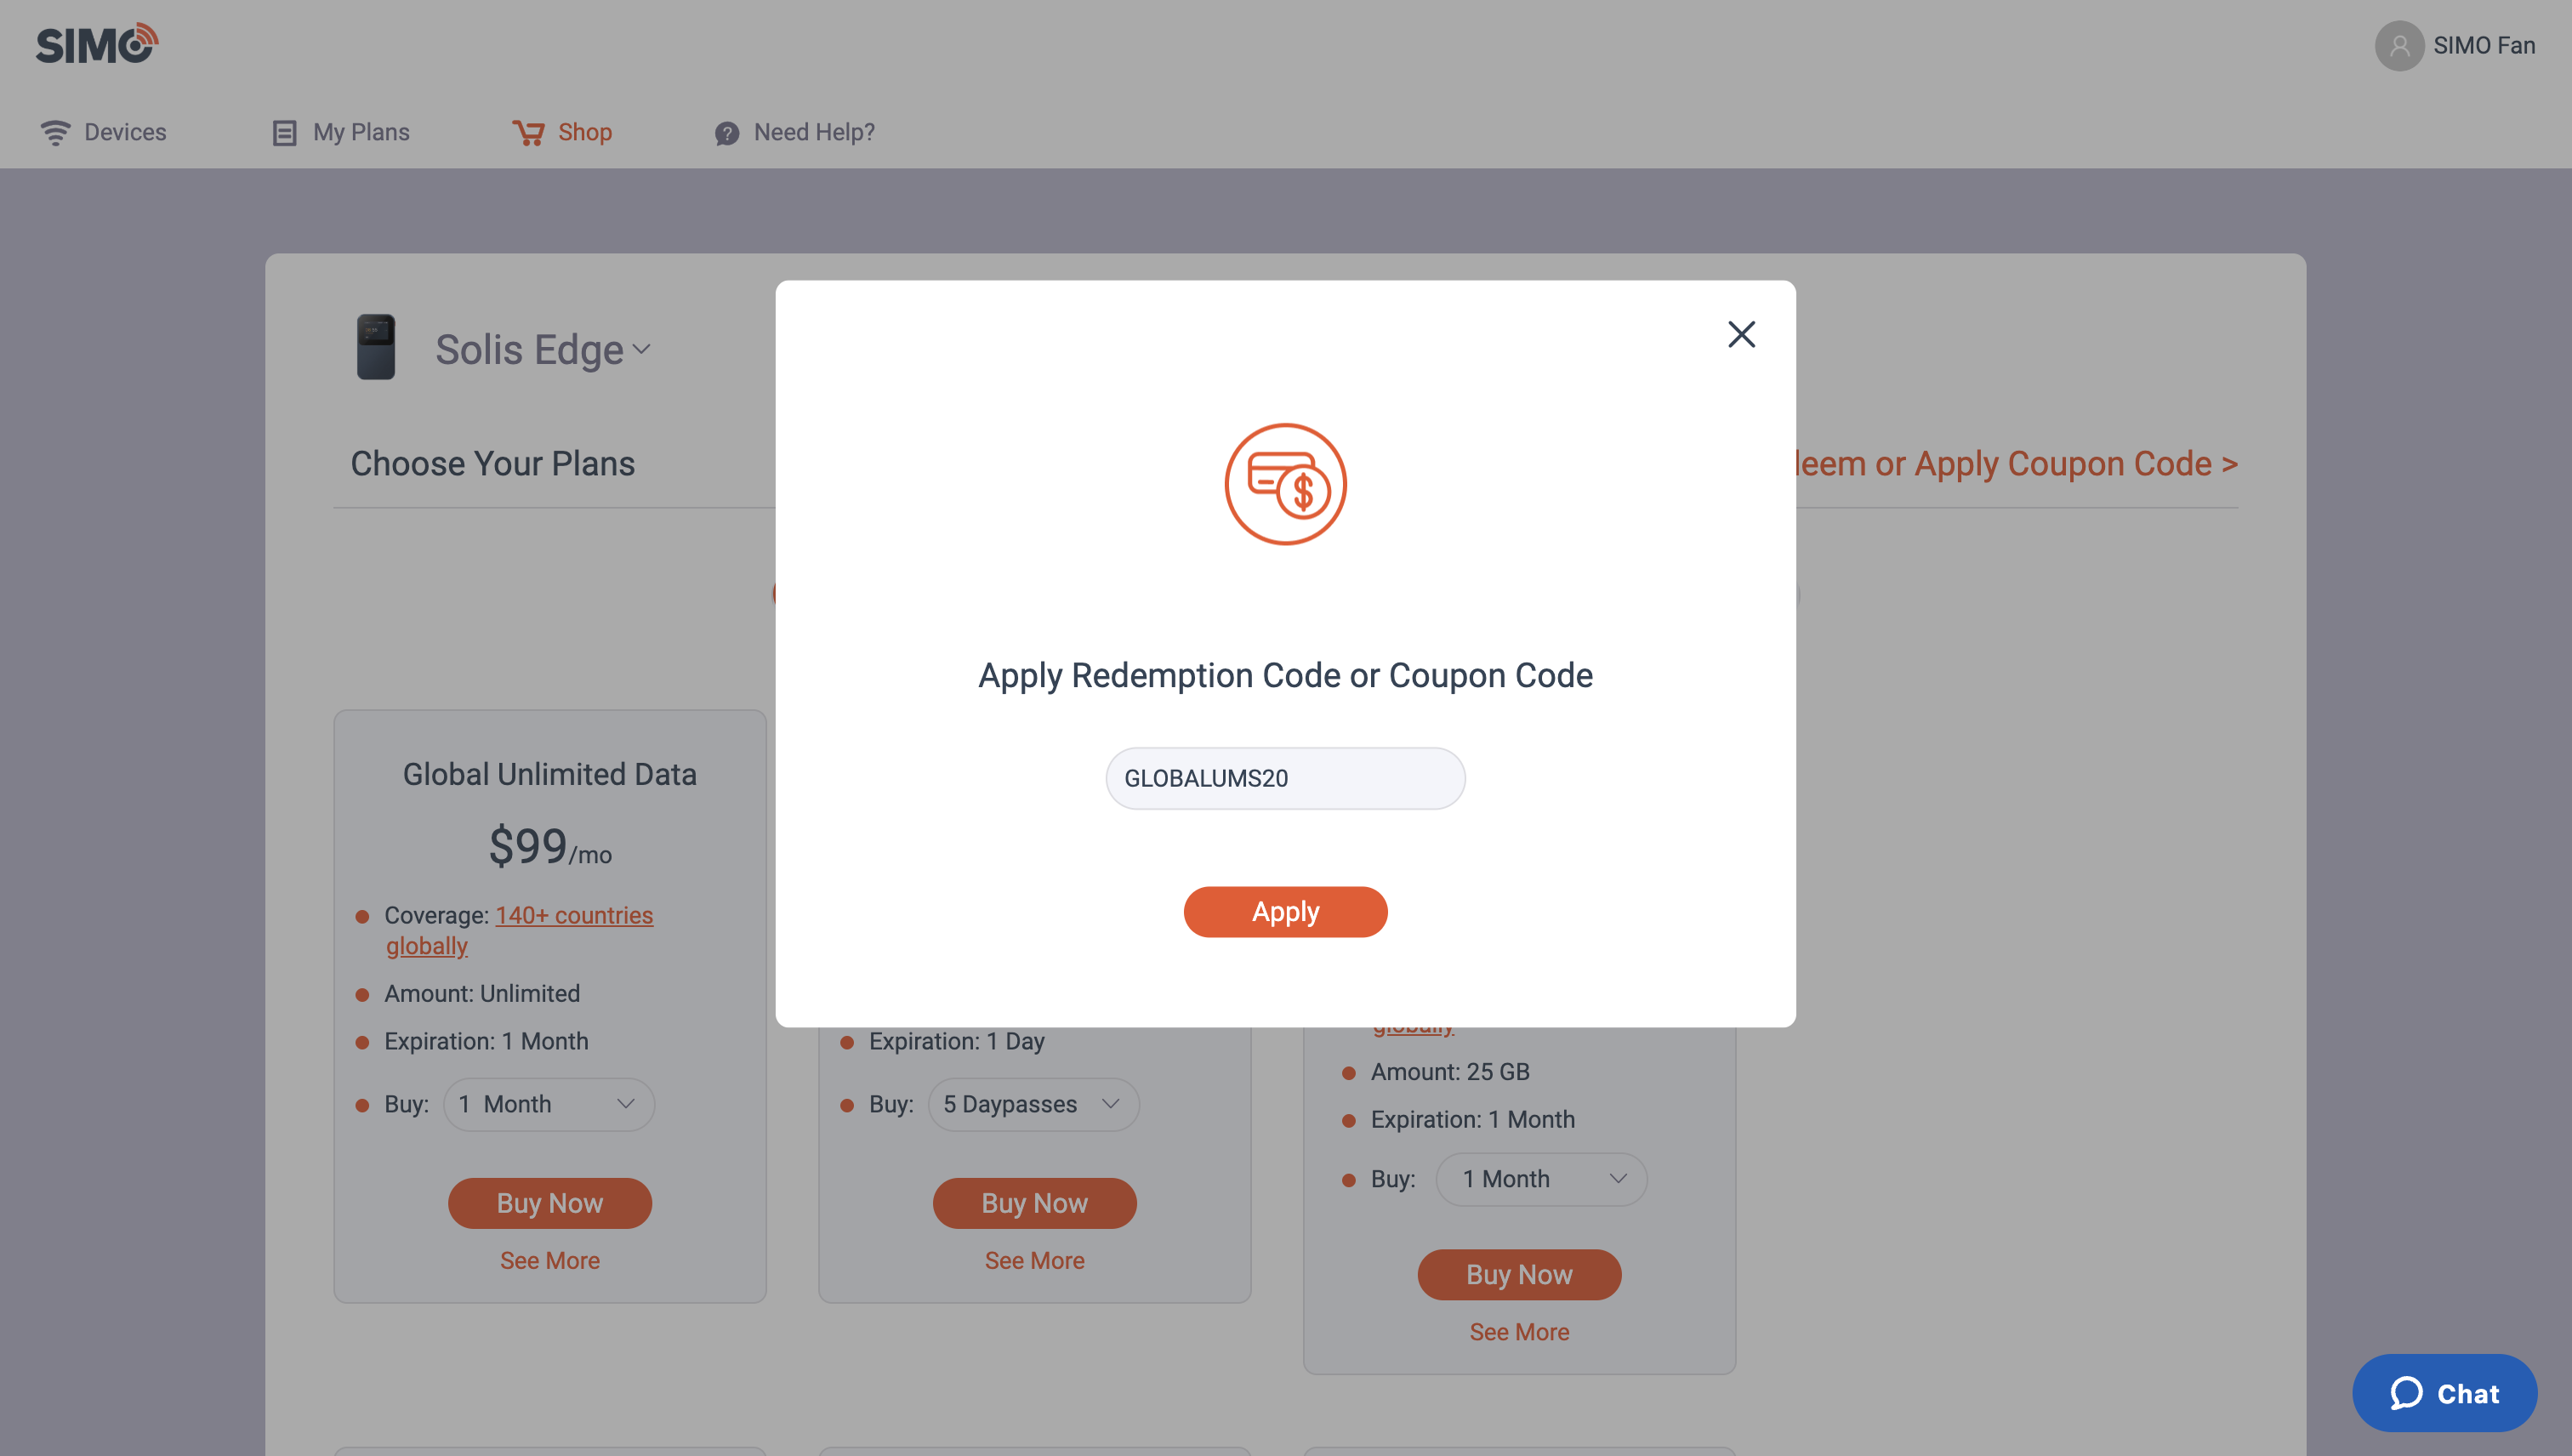Close the coupon code dialog
The height and width of the screenshot is (1456, 2572).
tap(1741, 334)
